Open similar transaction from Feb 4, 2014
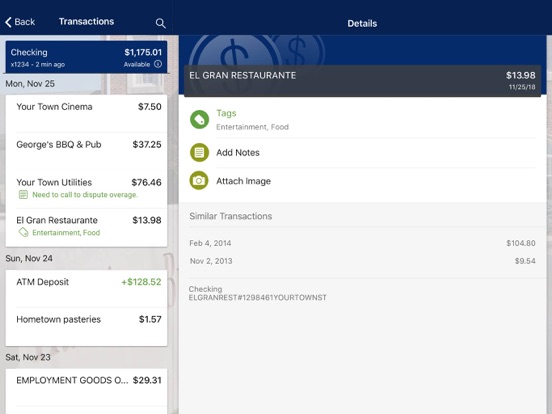Image resolution: width=552 pixels, height=414 pixels. (x=362, y=243)
